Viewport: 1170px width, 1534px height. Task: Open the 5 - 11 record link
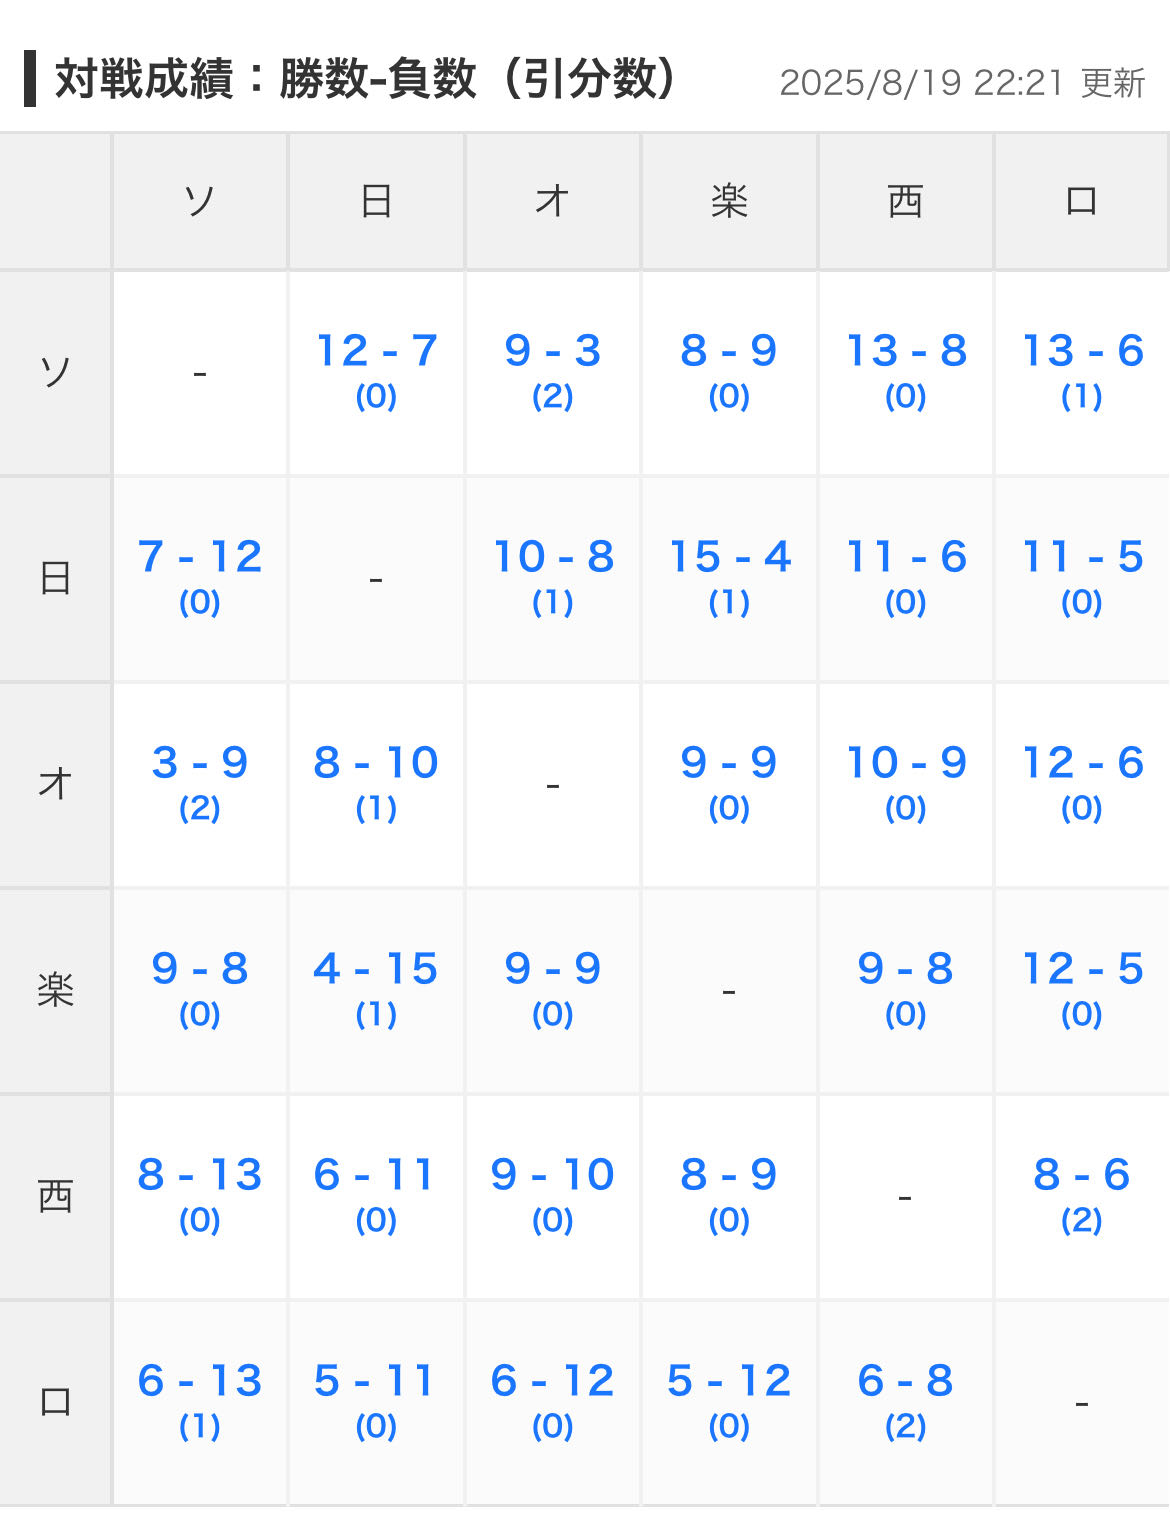point(376,1382)
